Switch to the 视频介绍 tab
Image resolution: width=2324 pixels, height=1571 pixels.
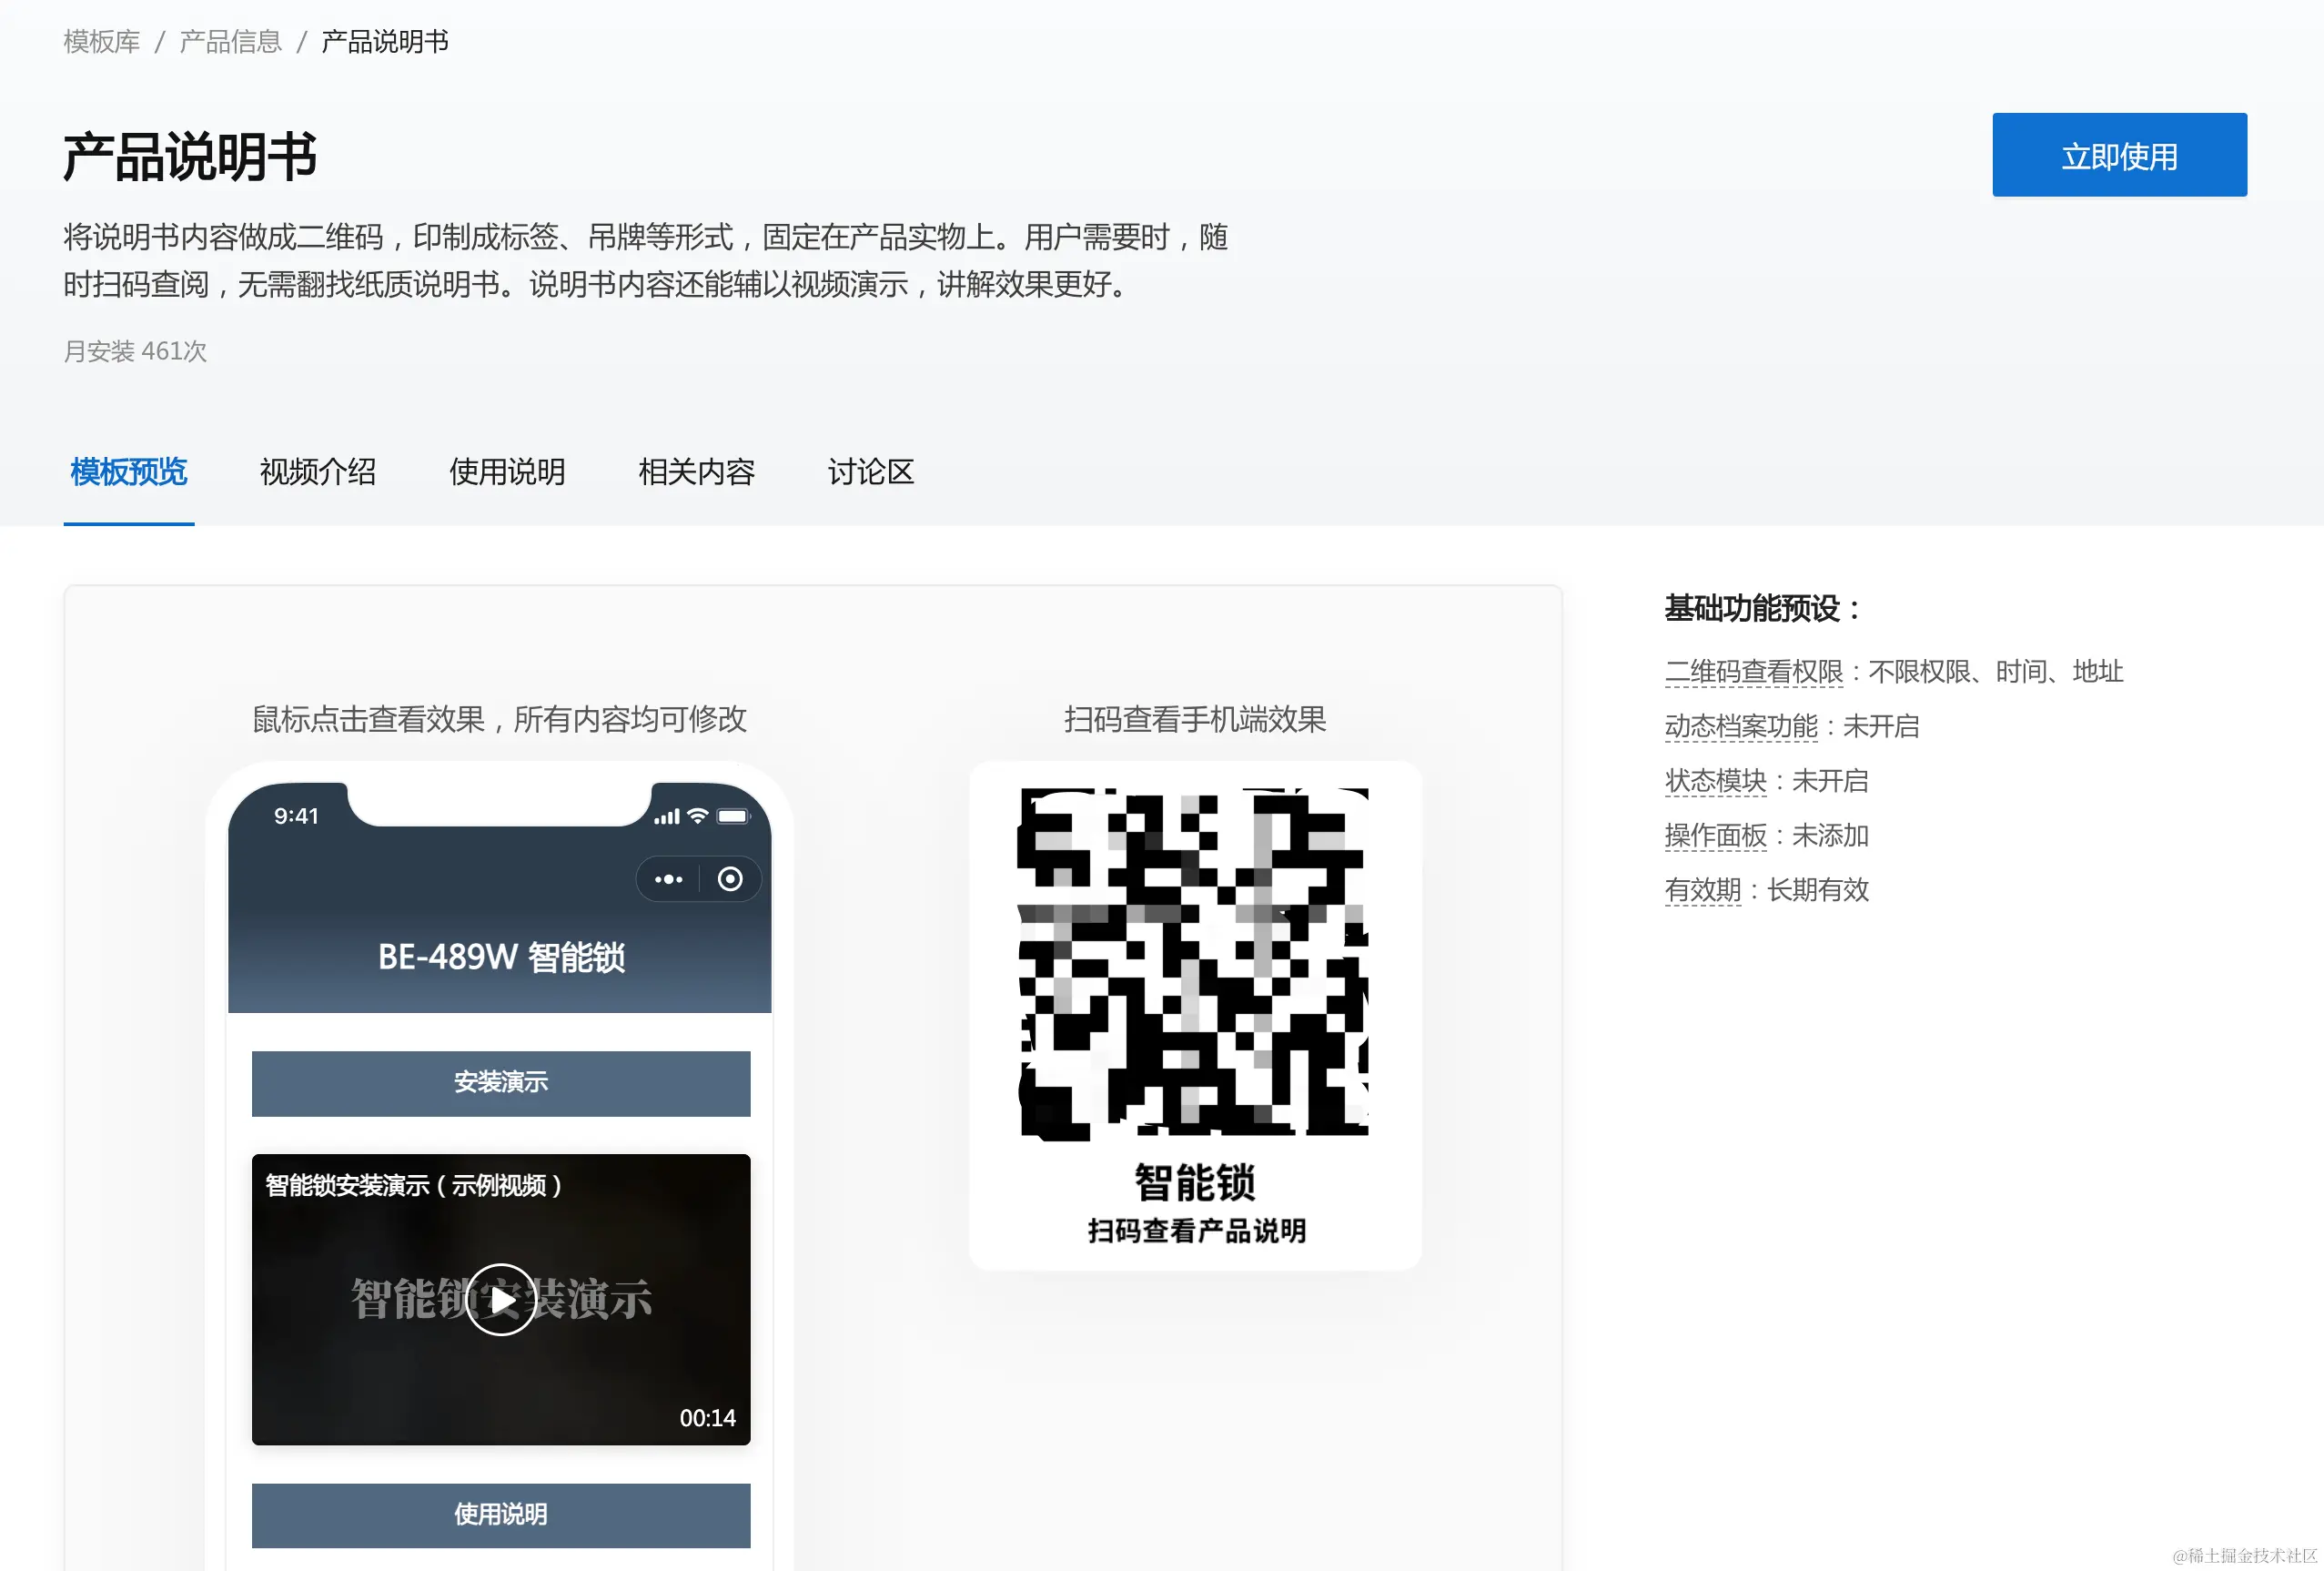(x=318, y=472)
